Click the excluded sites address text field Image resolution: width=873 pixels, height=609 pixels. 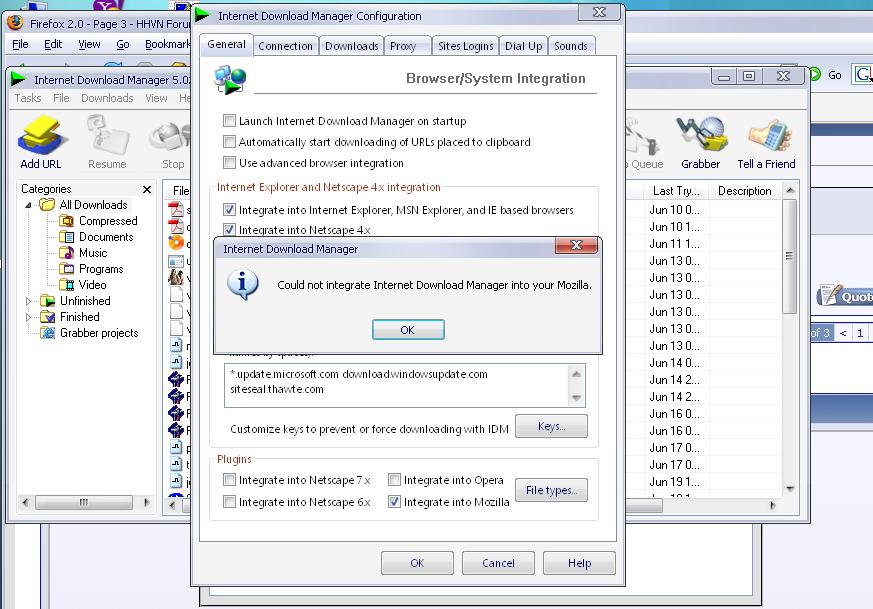point(398,385)
